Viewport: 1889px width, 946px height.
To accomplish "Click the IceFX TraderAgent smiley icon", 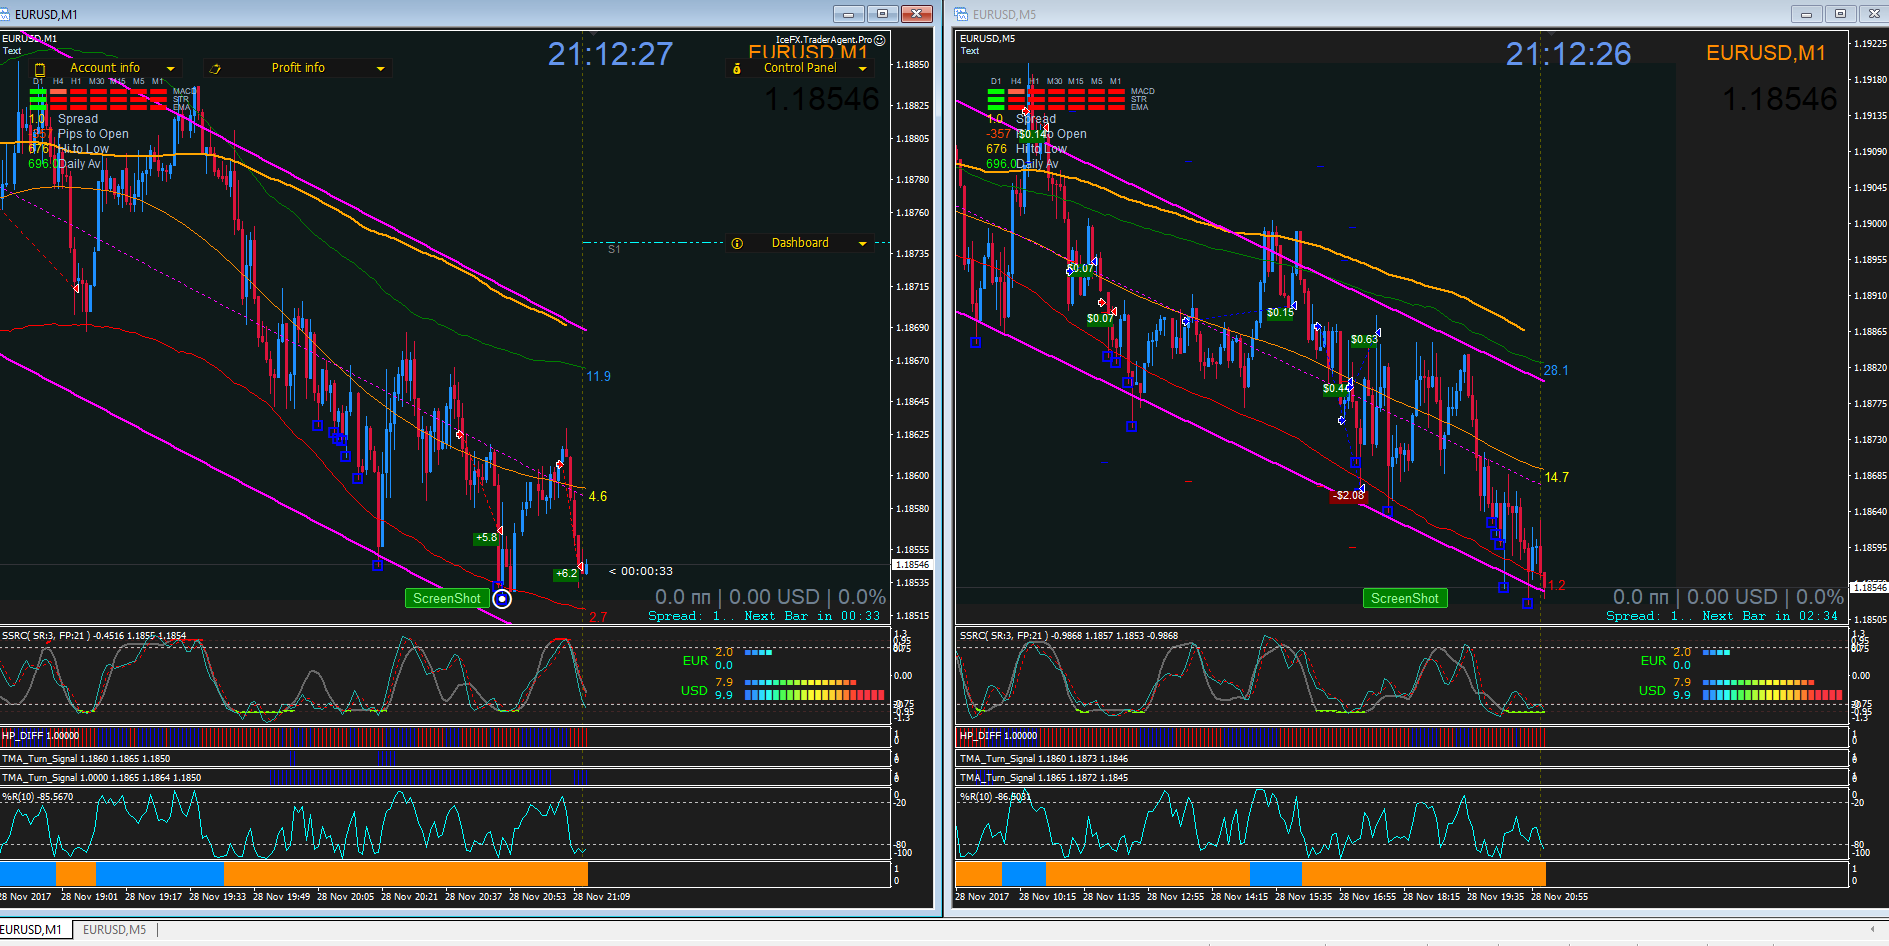I will pyautogui.click(x=880, y=40).
